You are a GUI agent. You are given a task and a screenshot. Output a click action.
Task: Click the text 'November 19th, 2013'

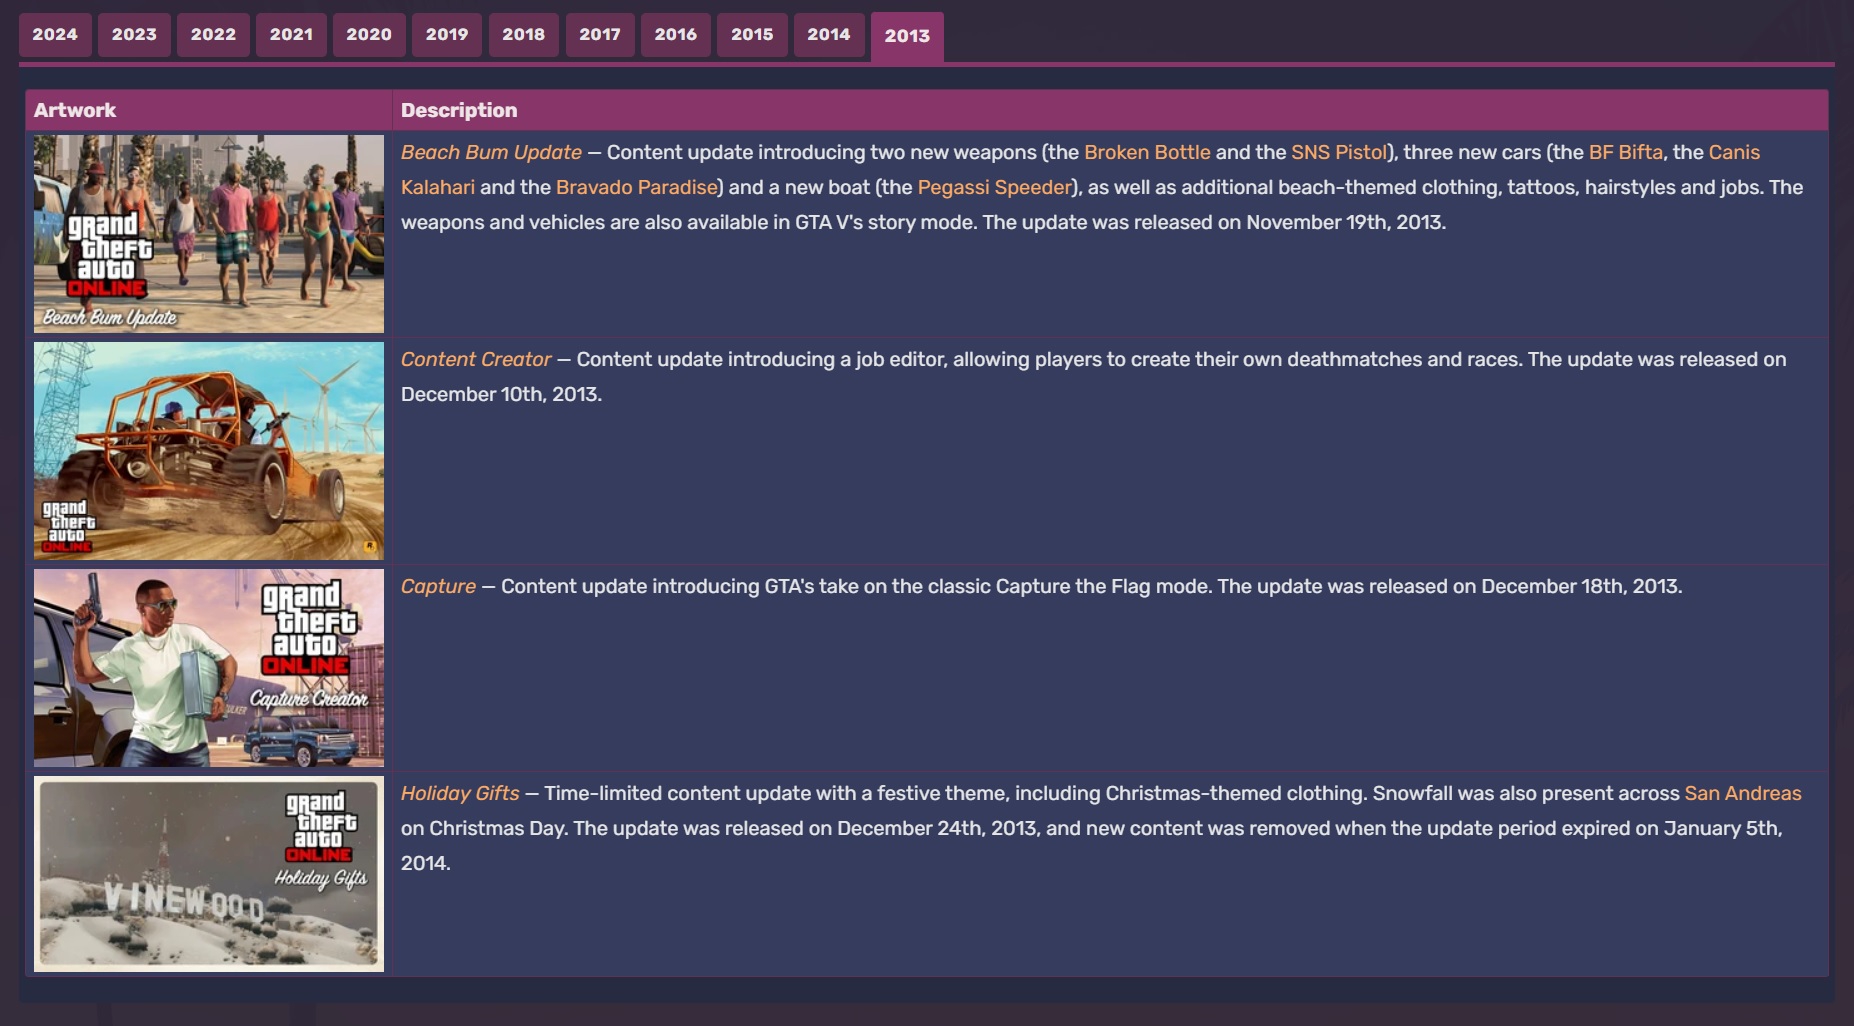(1344, 222)
